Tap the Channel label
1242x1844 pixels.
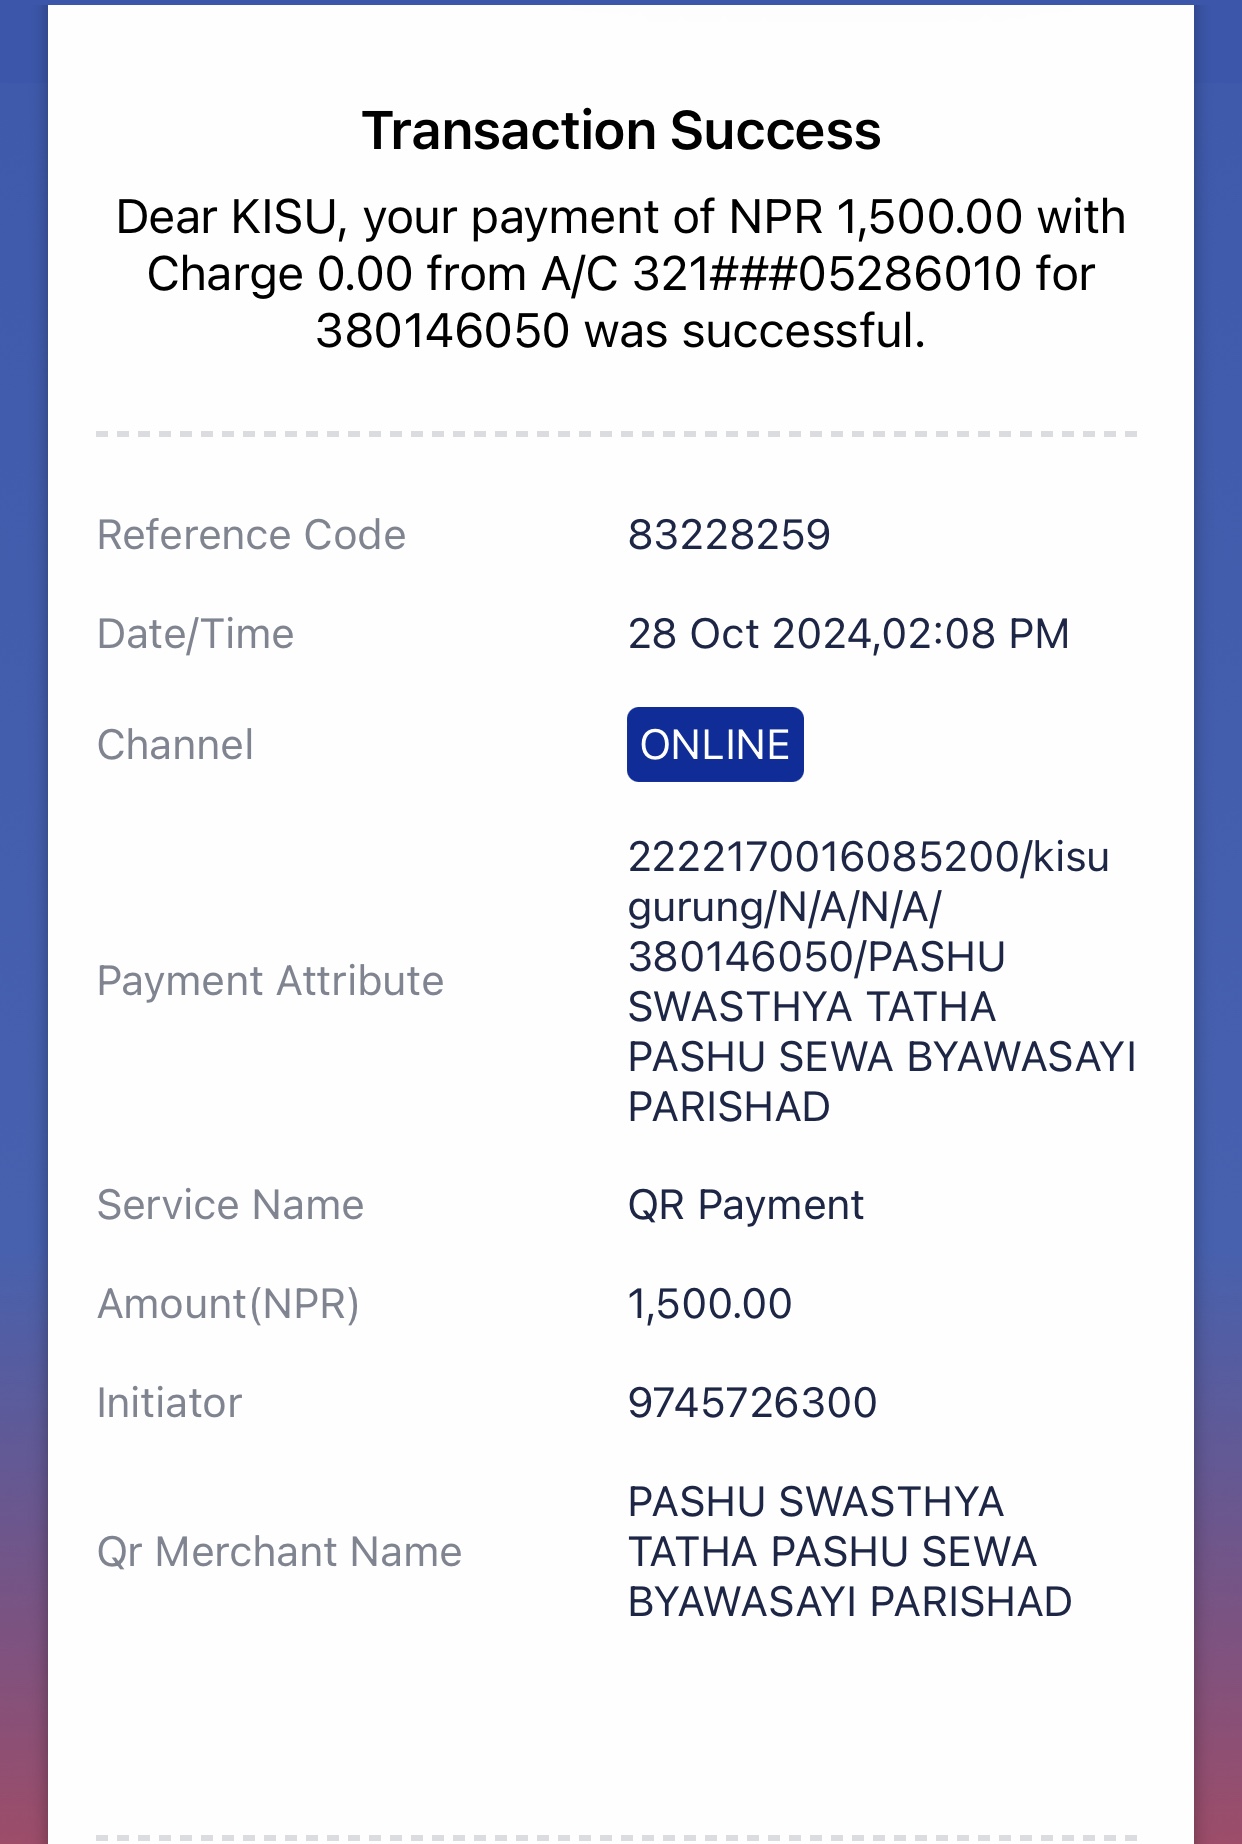pos(175,745)
